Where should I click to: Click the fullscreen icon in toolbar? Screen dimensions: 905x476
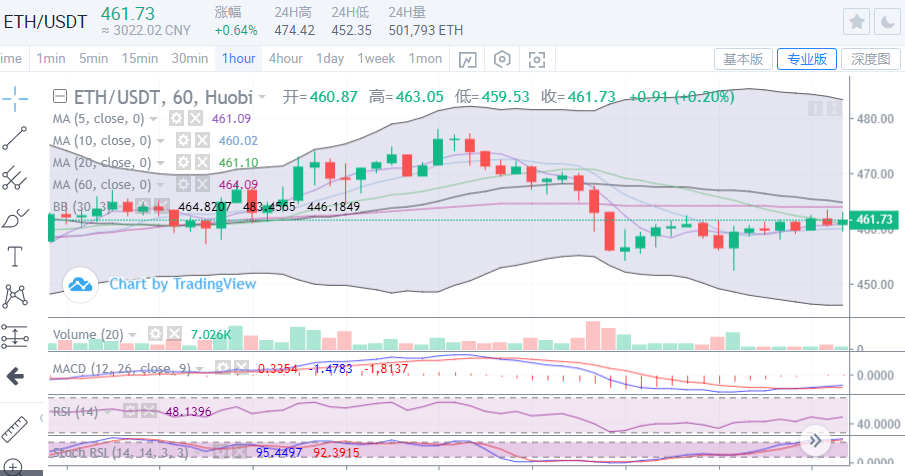point(537,59)
